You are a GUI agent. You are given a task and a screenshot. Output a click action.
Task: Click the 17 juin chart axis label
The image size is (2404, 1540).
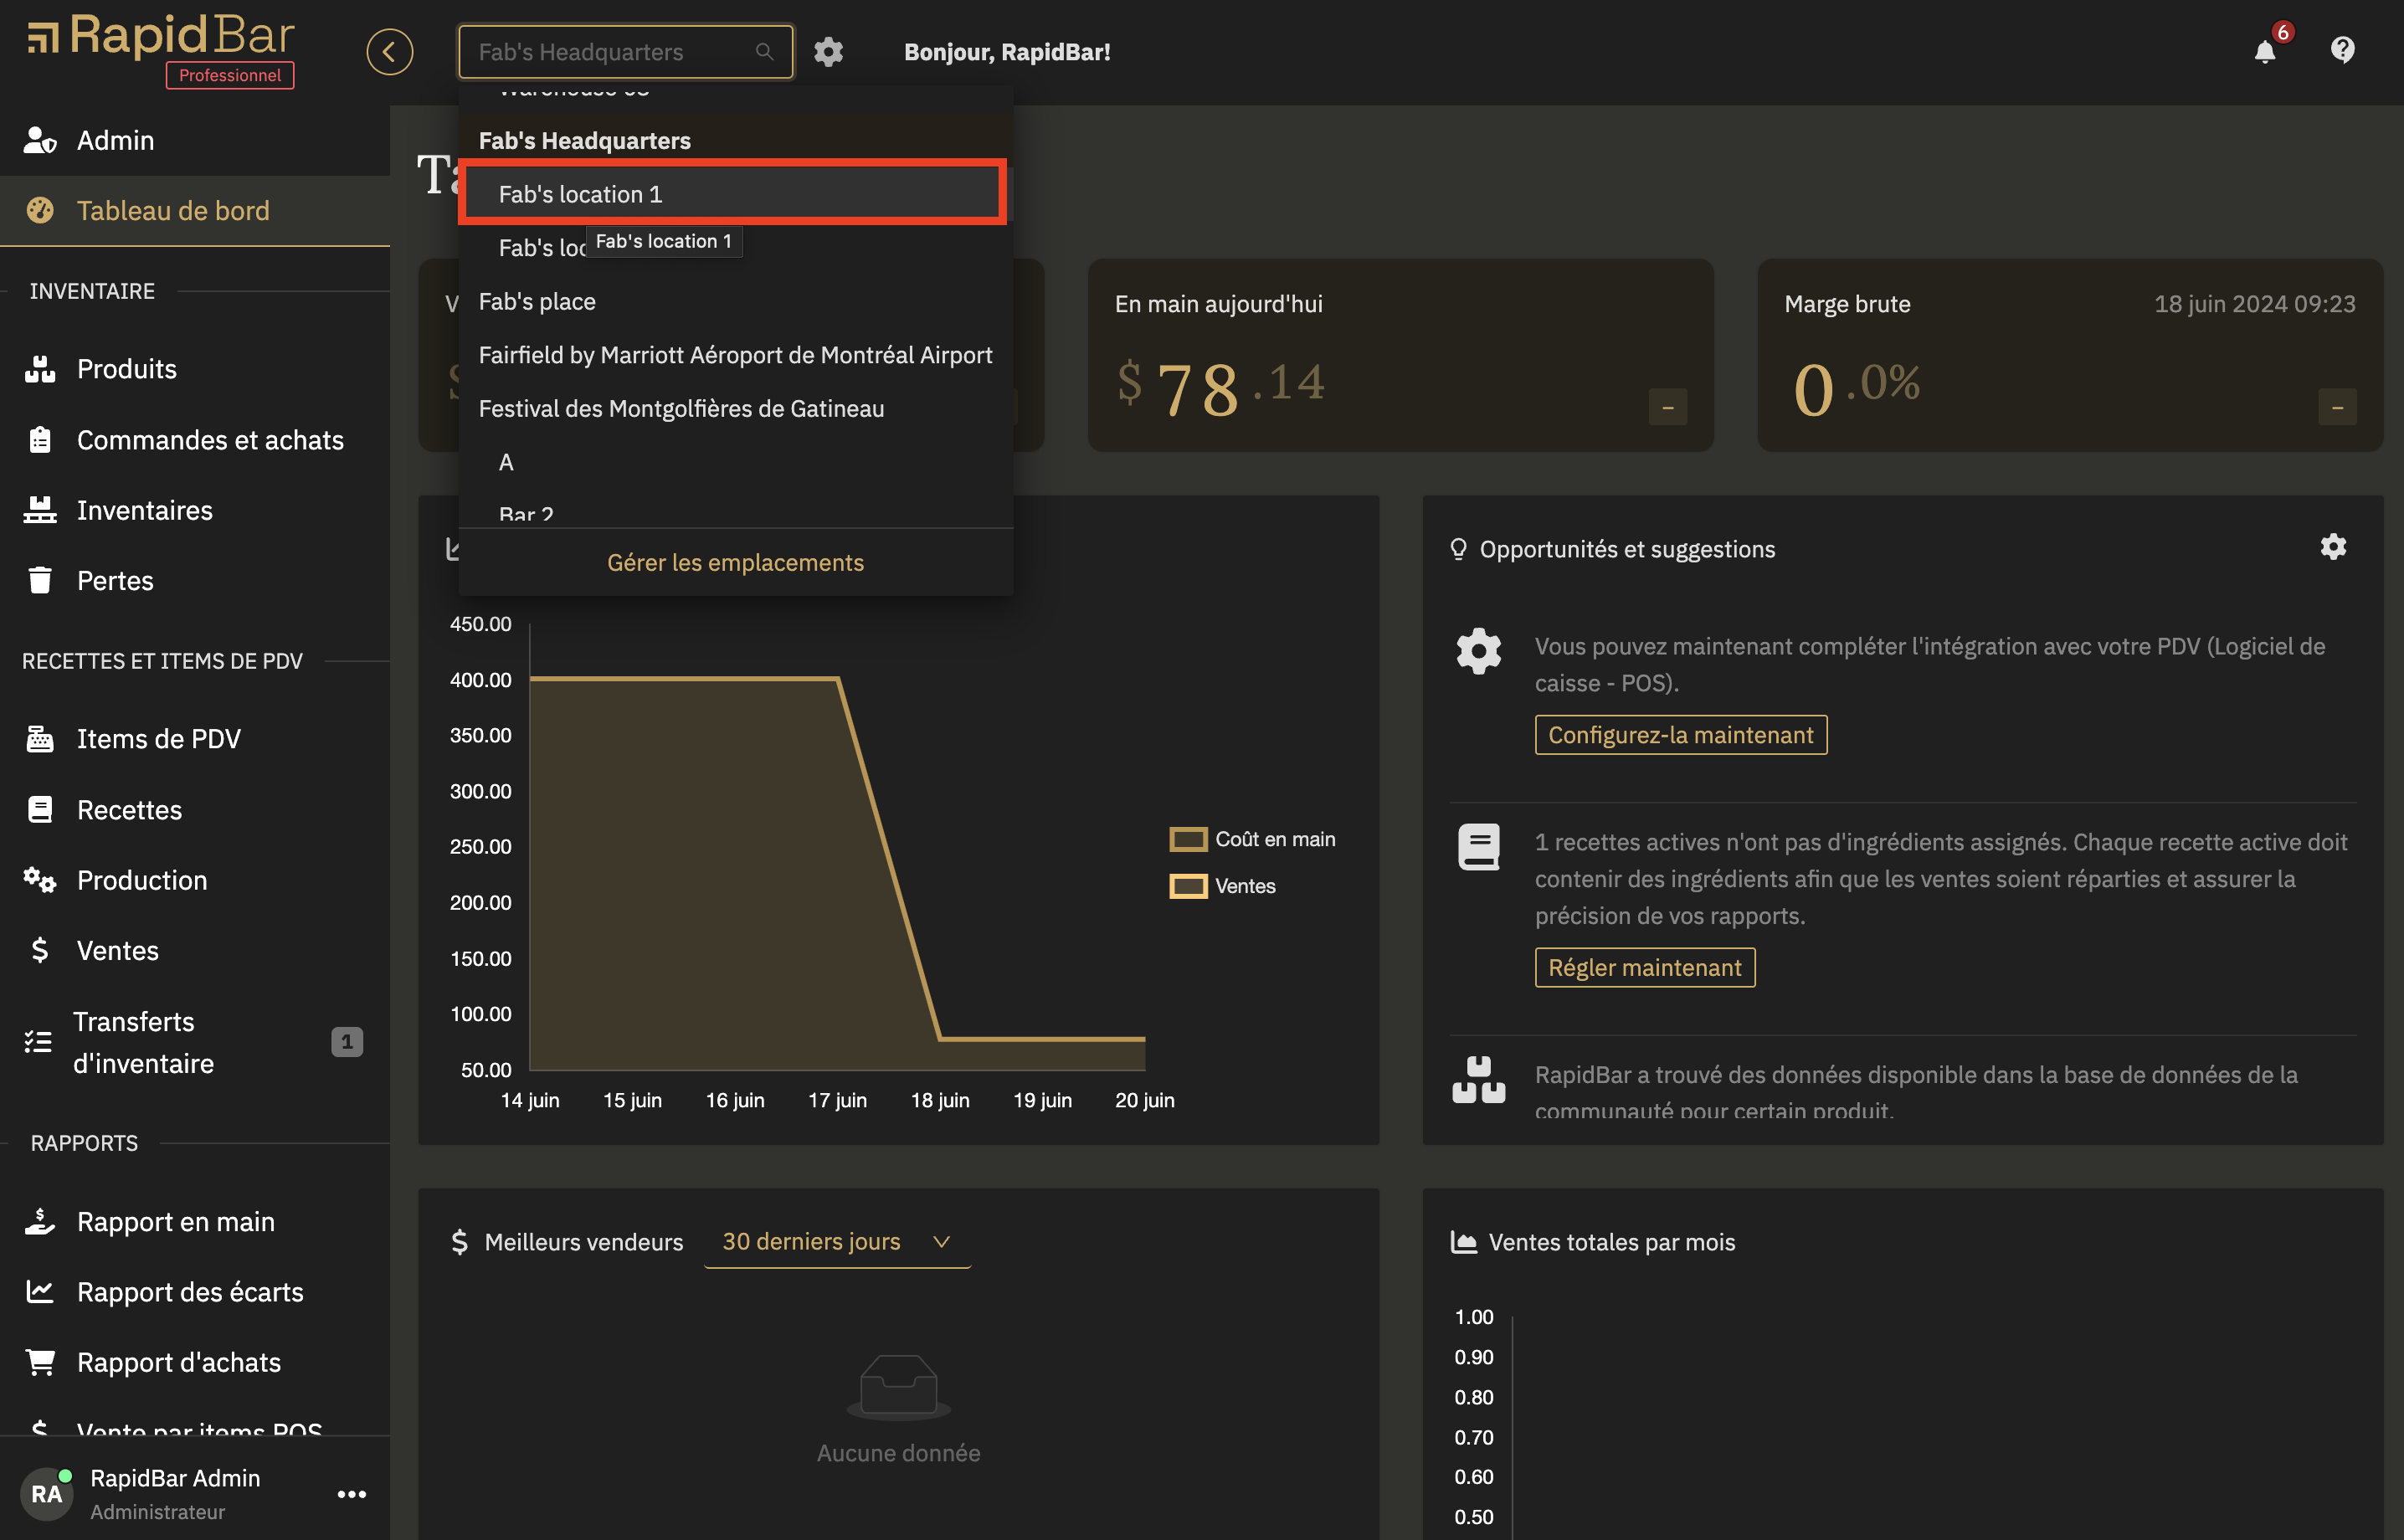click(837, 1100)
